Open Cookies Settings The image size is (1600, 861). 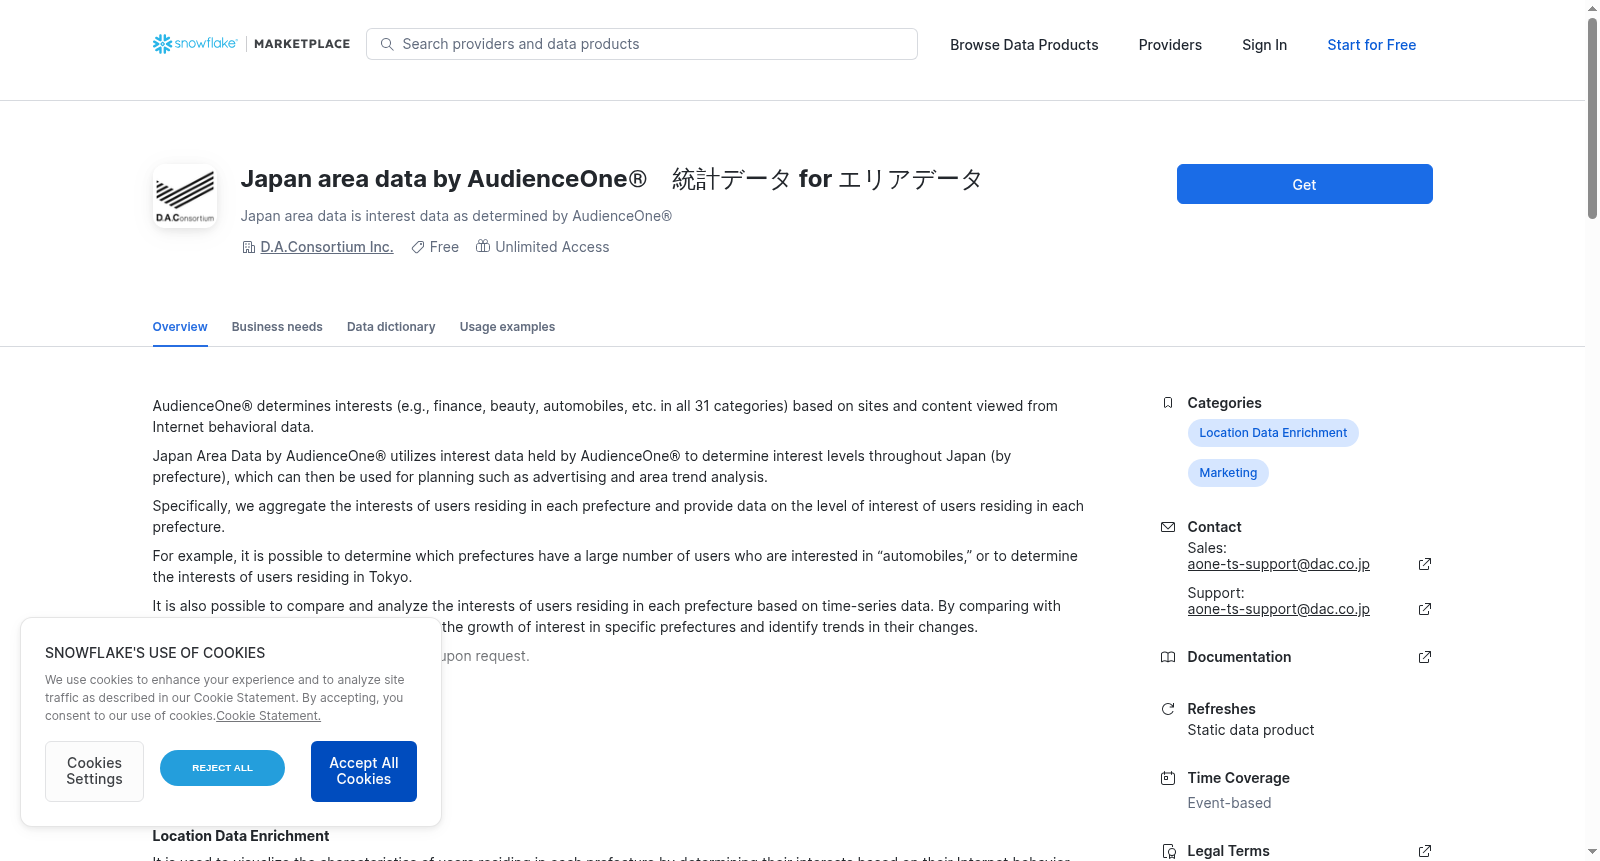[x=94, y=771]
